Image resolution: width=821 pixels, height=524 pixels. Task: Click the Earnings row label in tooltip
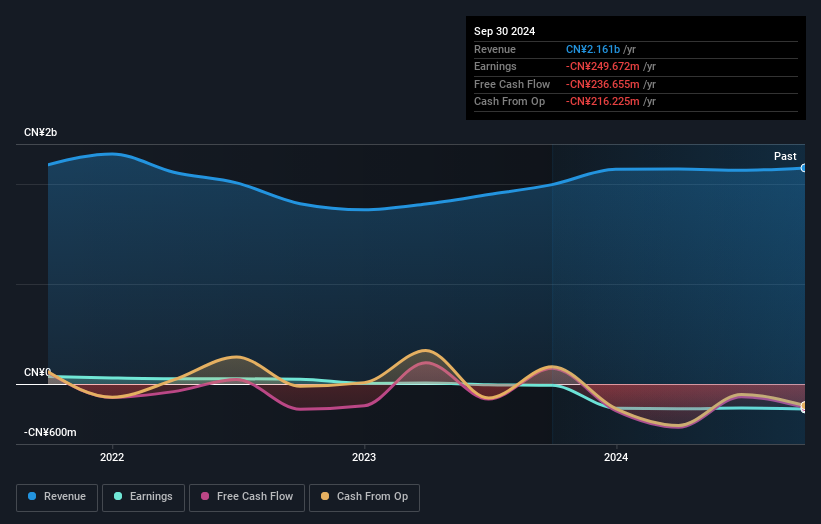click(495, 66)
